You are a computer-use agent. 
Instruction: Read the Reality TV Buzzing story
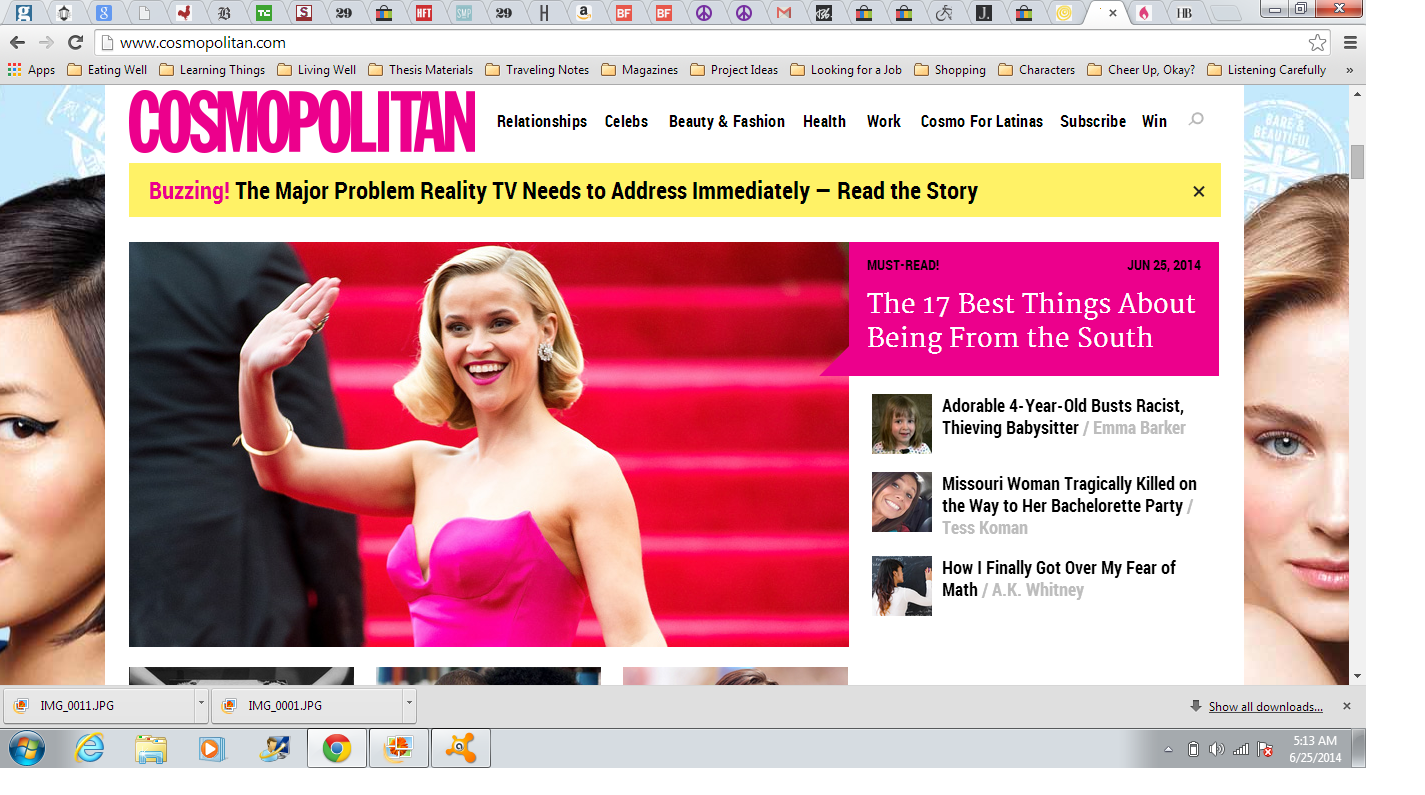(x=563, y=191)
